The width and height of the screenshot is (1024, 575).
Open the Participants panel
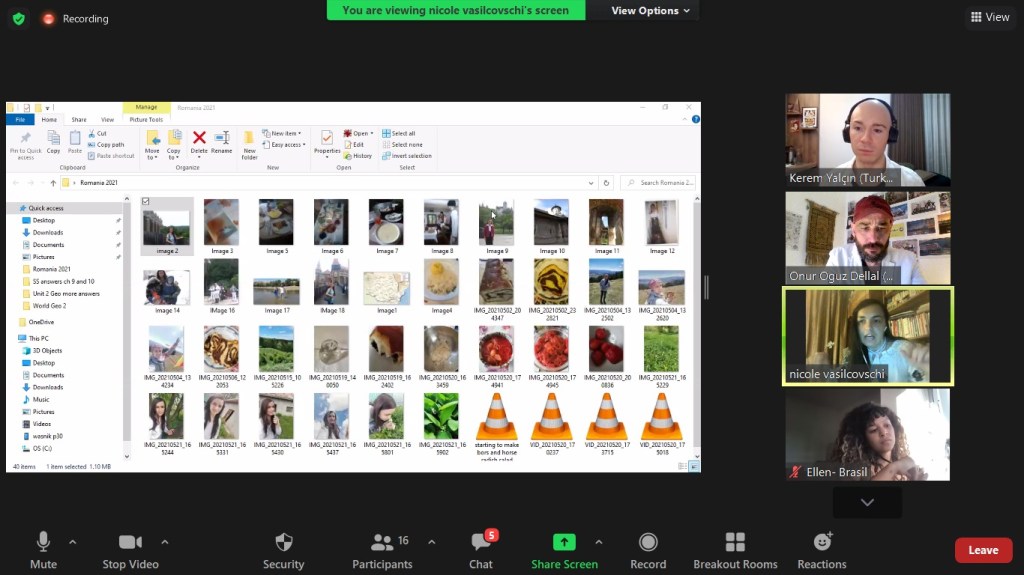pos(382,542)
